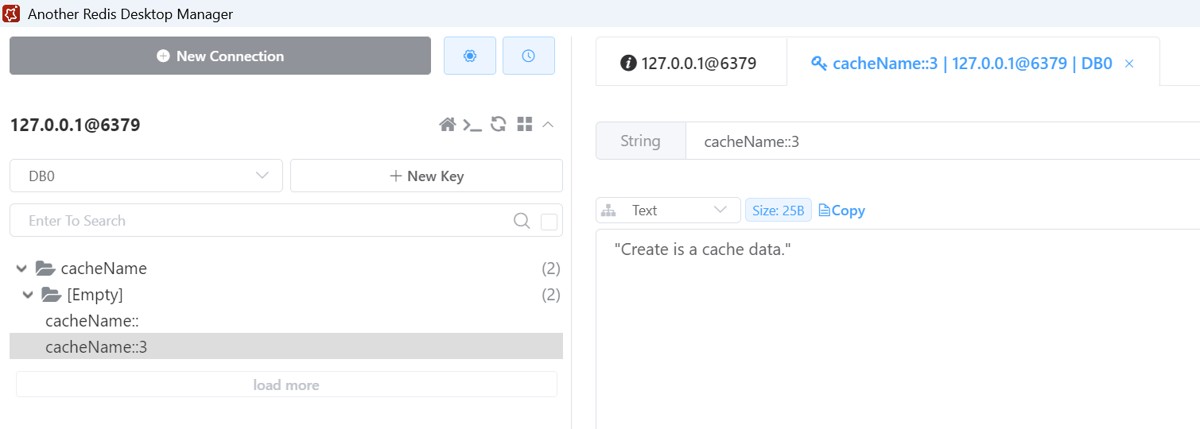The image size is (1200, 429).
Task: Open the Text format dropdown
Action: click(x=668, y=210)
